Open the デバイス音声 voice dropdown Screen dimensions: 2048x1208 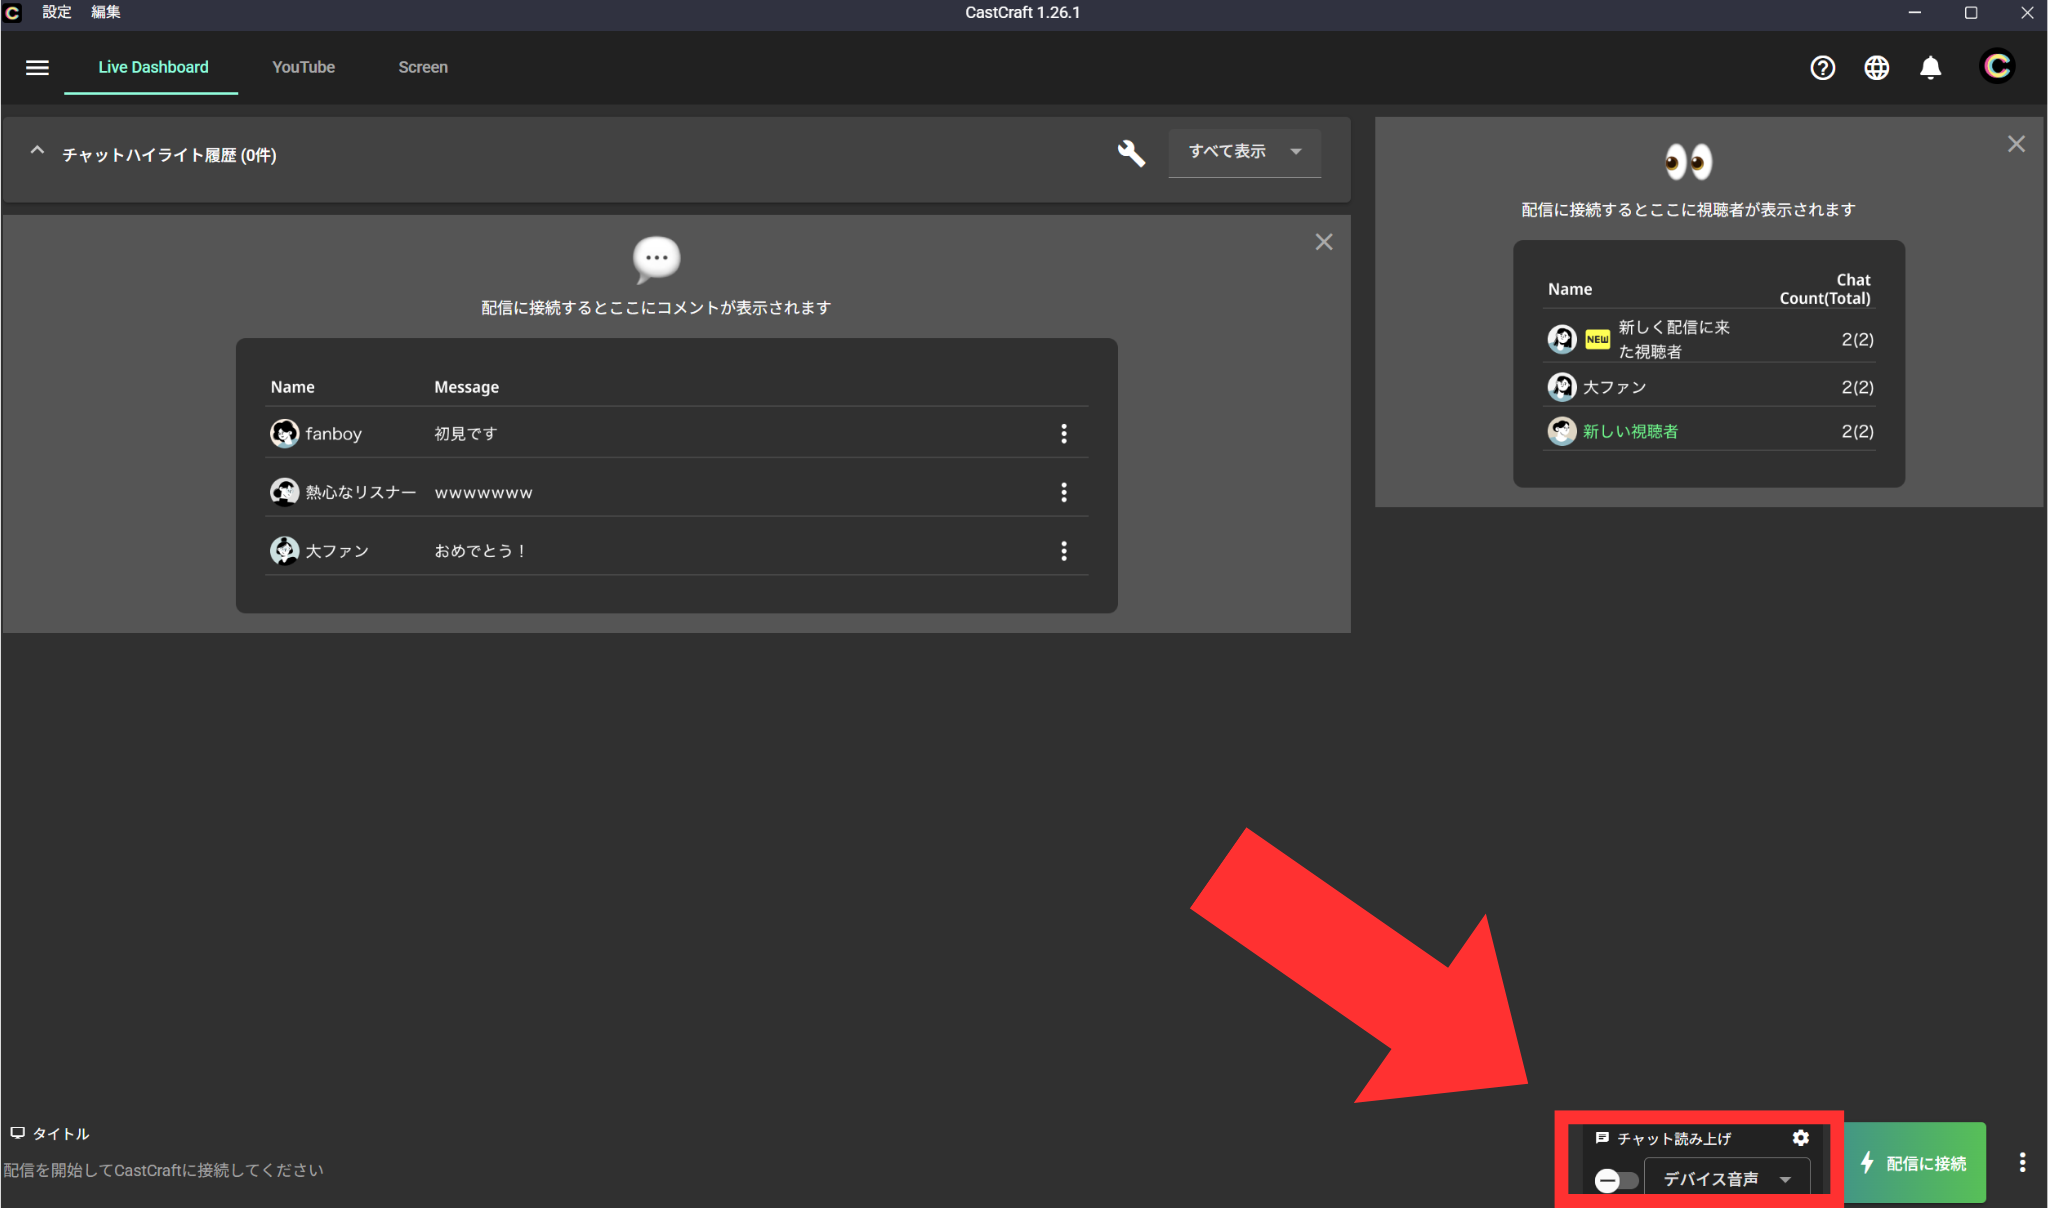click(1726, 1179)
